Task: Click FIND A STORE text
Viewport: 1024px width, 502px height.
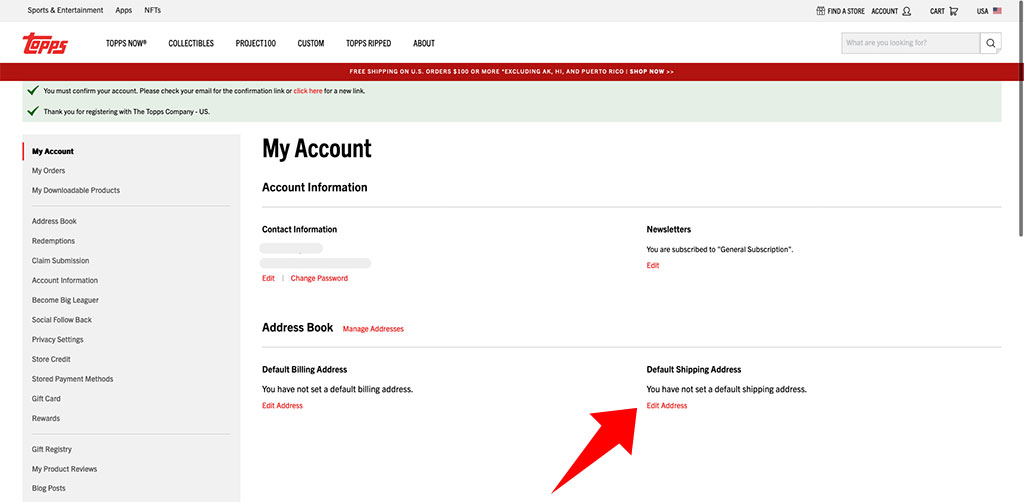Action: [x=846, y=11]
